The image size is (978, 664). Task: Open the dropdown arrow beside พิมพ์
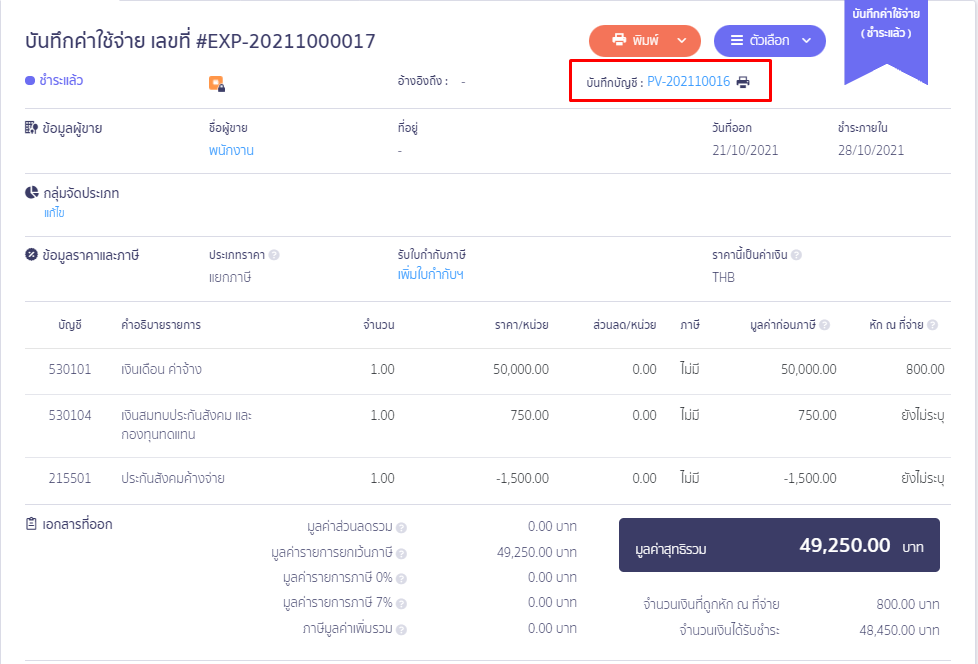point(682,41)
